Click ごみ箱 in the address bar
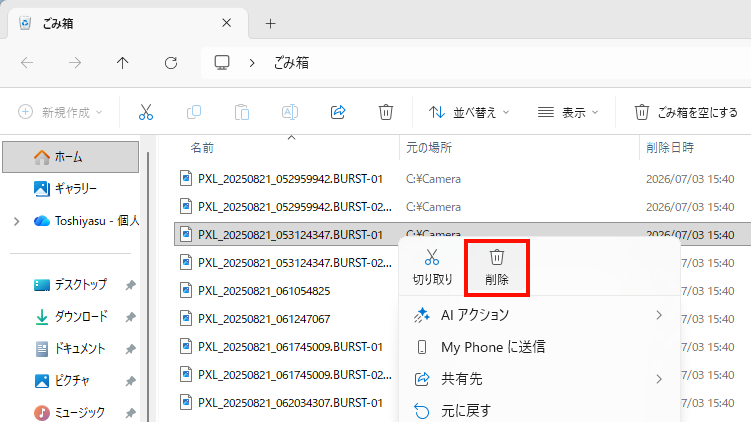This screenshot has width=751, height=422. pos(291,63)
